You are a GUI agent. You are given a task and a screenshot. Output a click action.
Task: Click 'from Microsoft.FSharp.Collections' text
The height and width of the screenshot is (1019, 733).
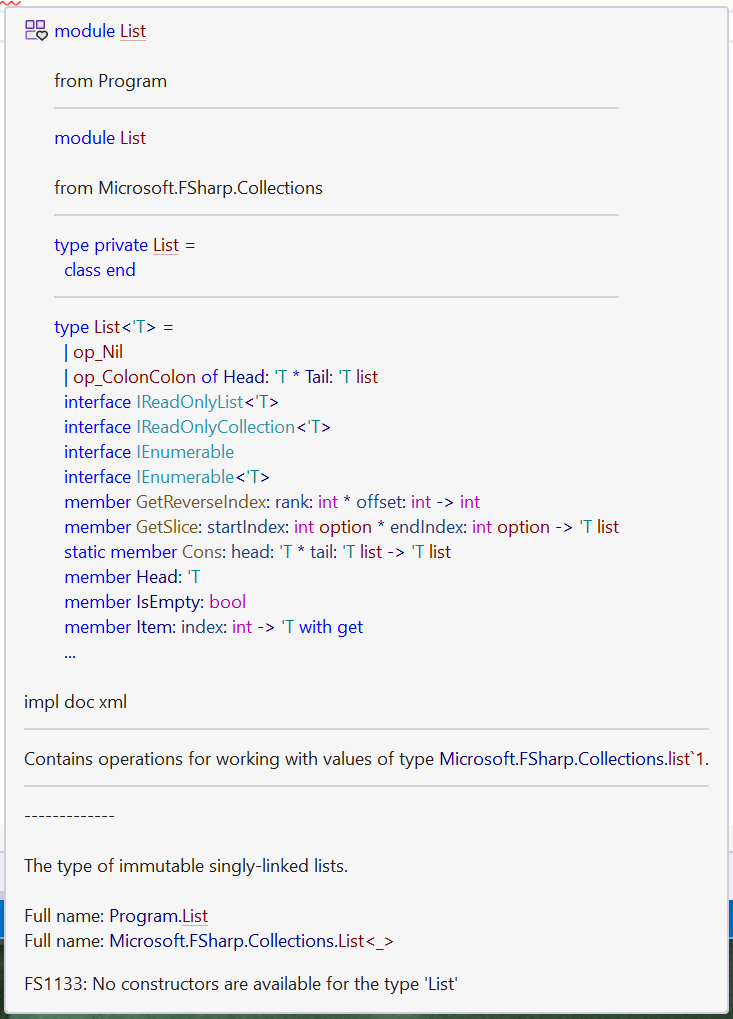pos(188,188)
